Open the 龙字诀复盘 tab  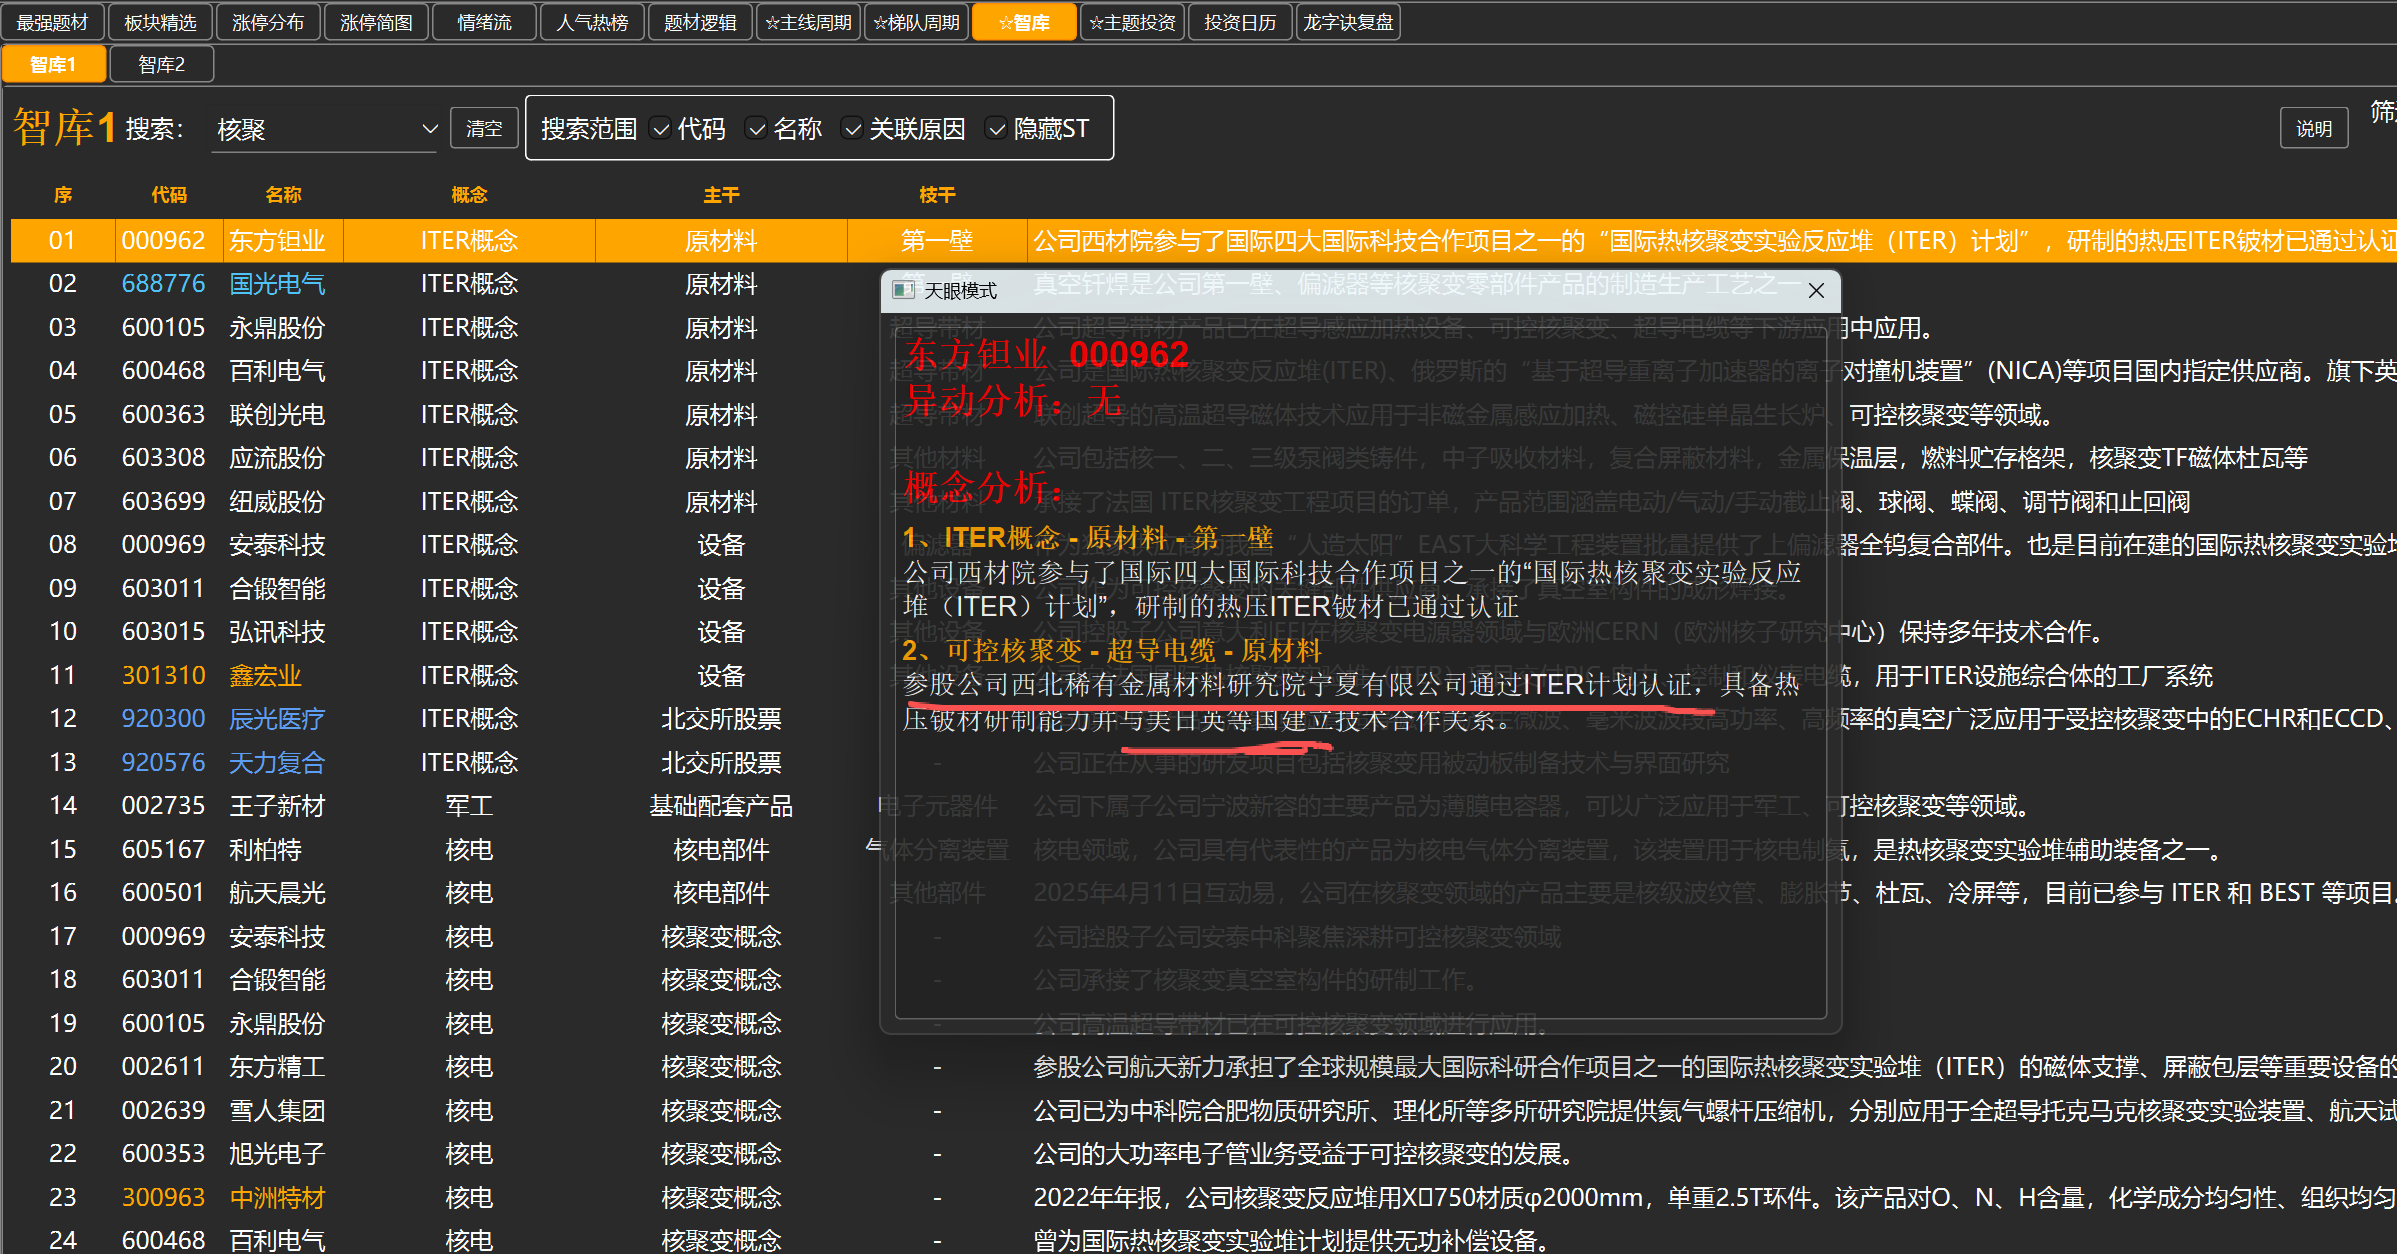[1348, 22]
